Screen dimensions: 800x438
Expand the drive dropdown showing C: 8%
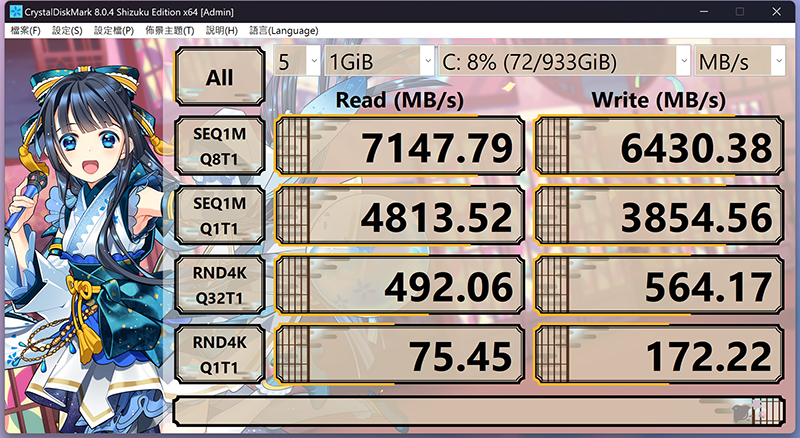point(564,61)
